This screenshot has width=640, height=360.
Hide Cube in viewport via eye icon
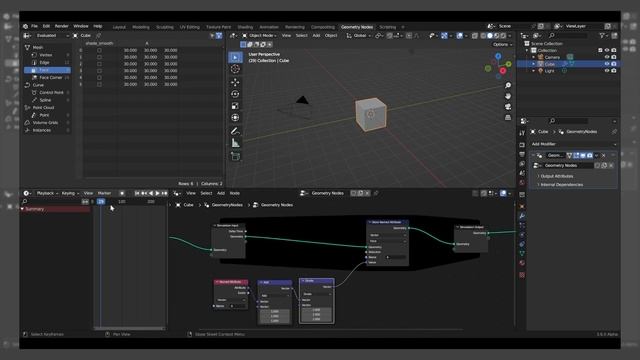coord(607,64)
